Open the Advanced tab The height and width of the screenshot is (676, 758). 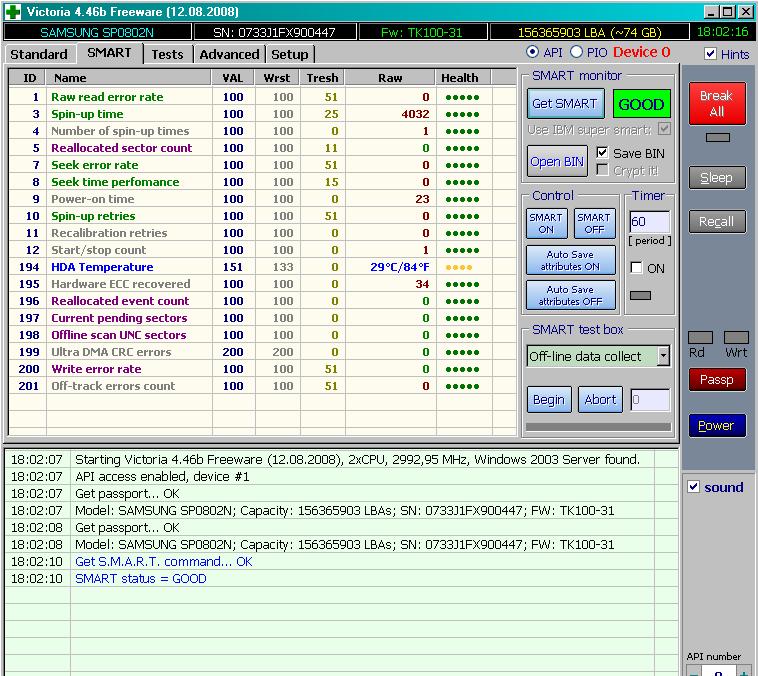pyautogui.click(x=229, y=54)
